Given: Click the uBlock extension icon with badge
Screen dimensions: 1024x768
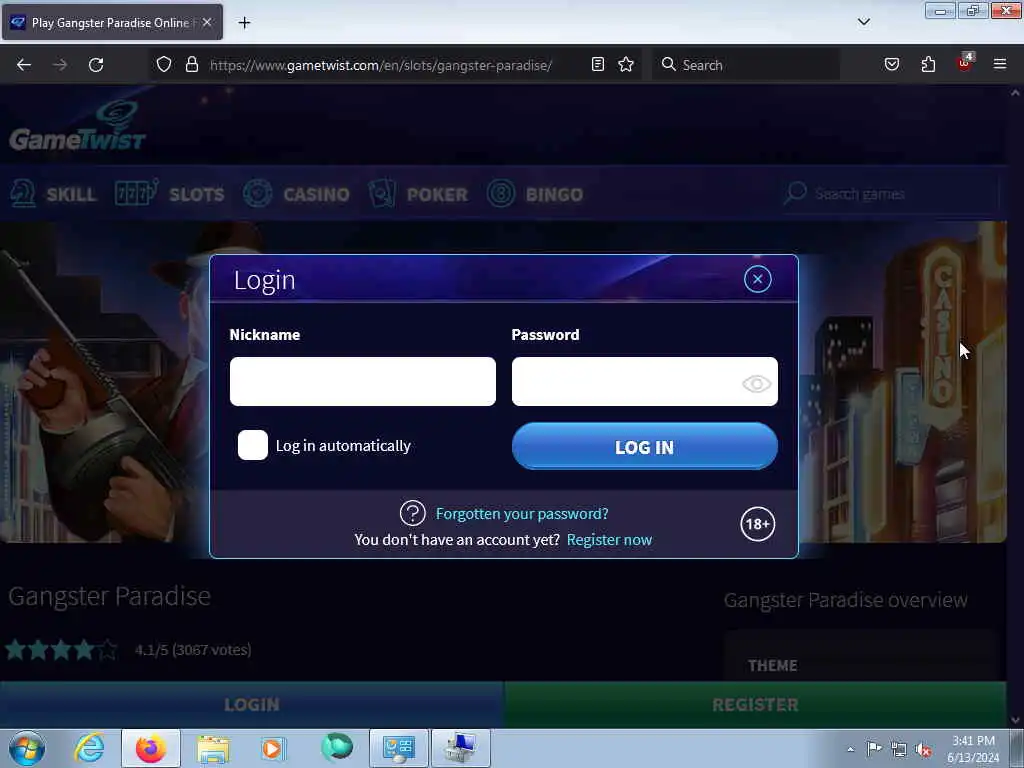Looking at the screenshot, I should pos(965,63).
